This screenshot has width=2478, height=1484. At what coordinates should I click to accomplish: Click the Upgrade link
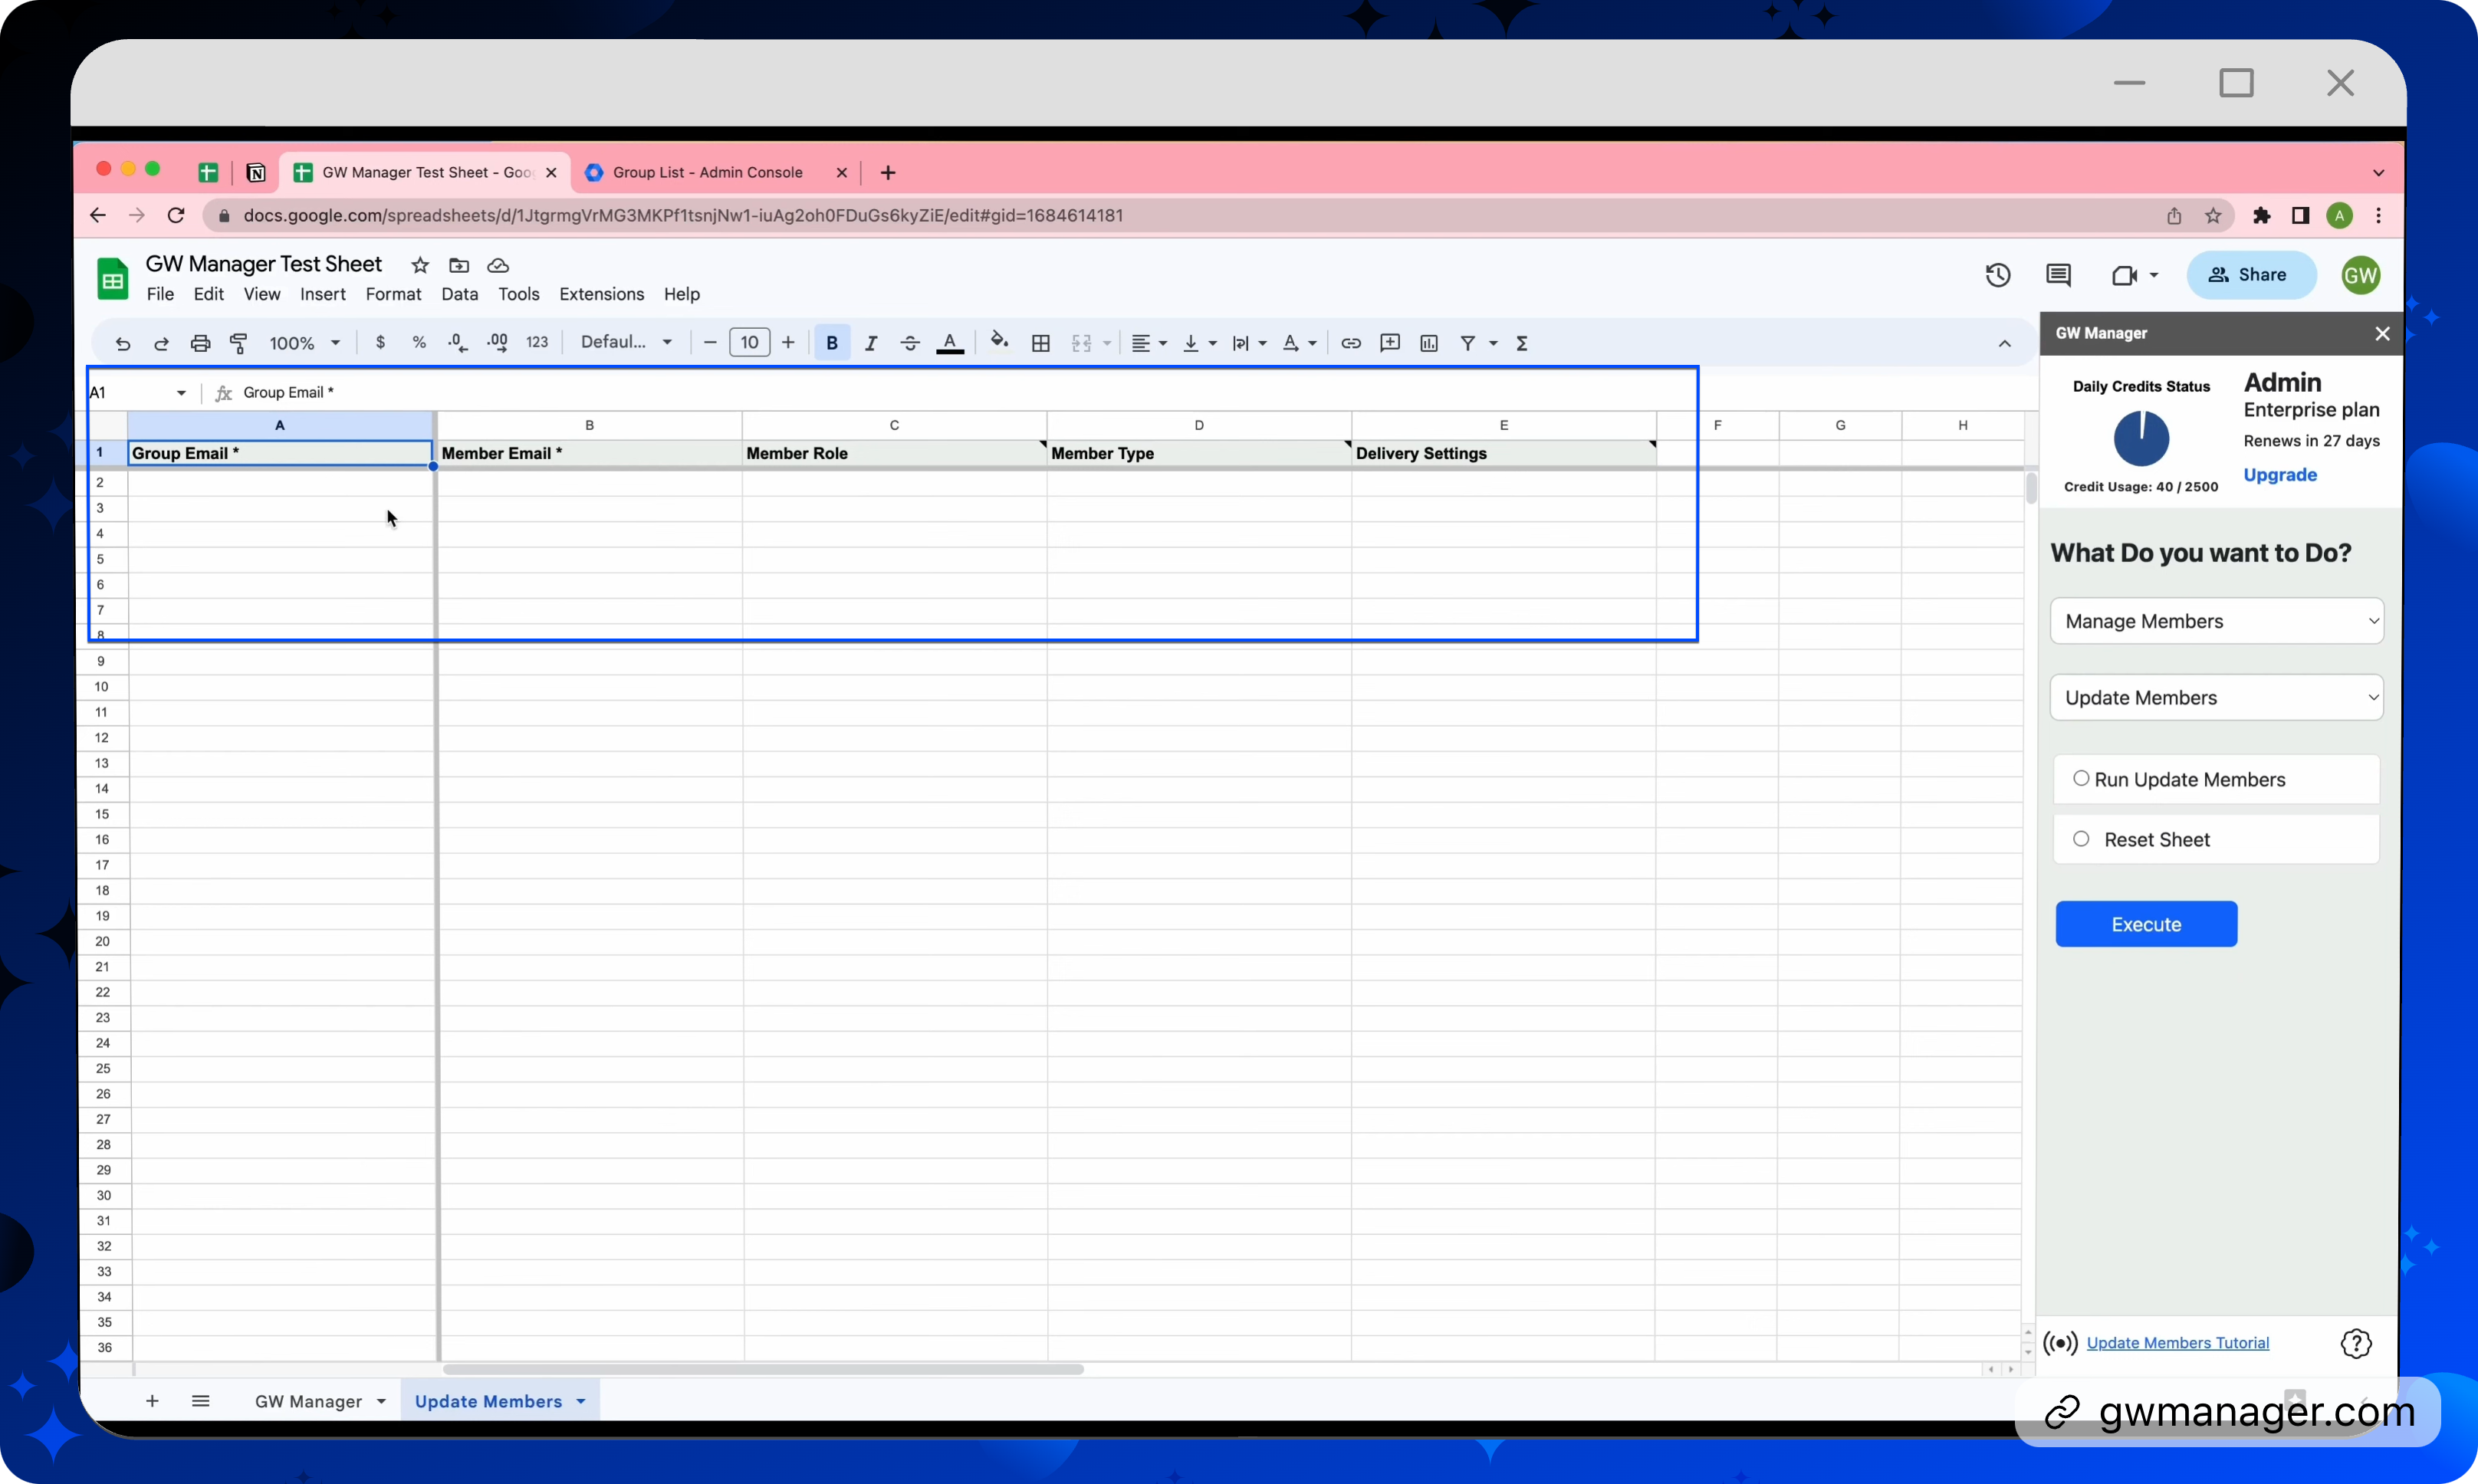tap(2279, 474)
